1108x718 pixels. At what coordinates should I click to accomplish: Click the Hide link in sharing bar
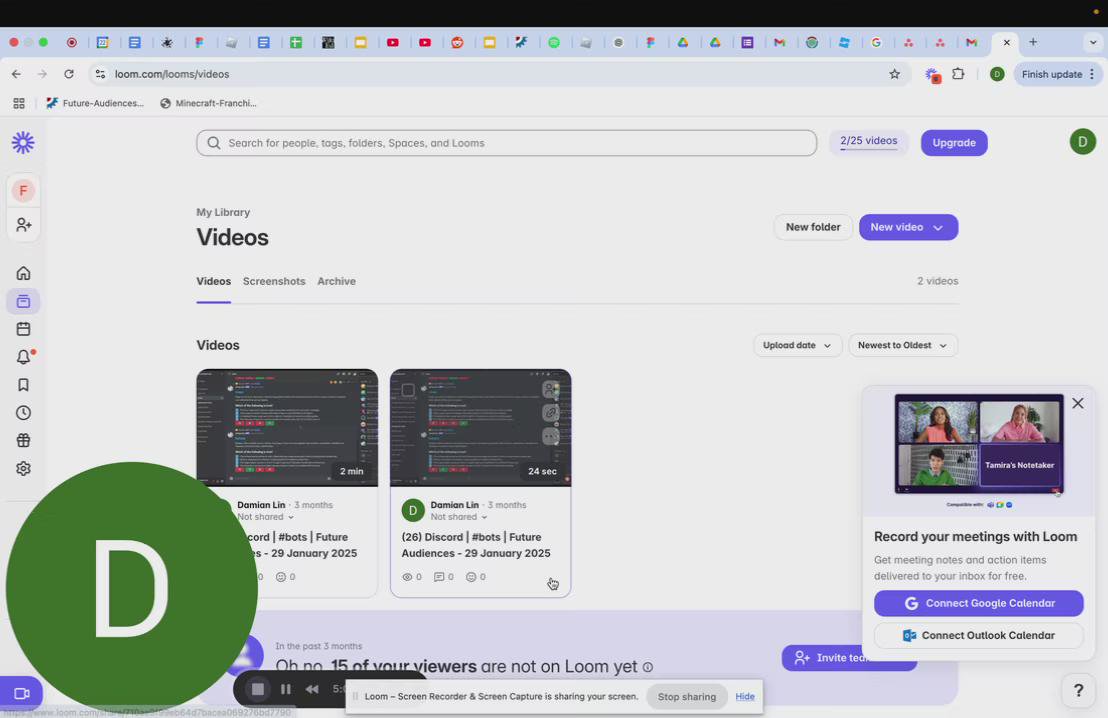click(745, 696)
